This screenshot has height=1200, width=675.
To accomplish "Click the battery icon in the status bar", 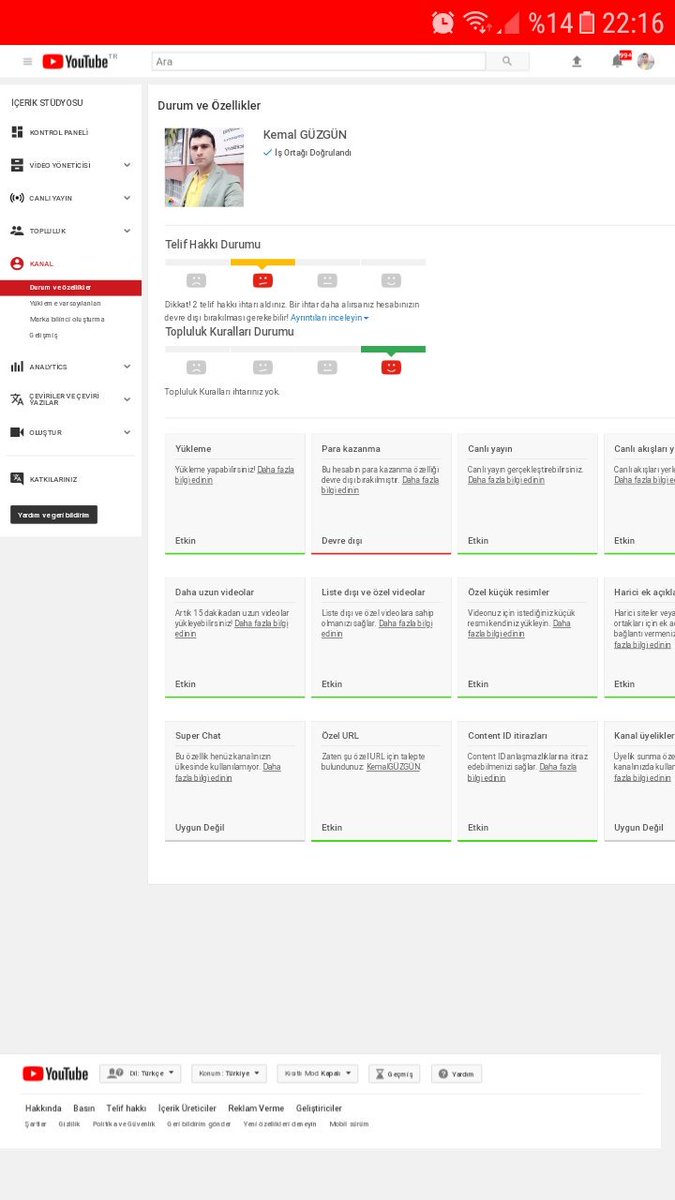I will tap(587, 22).
